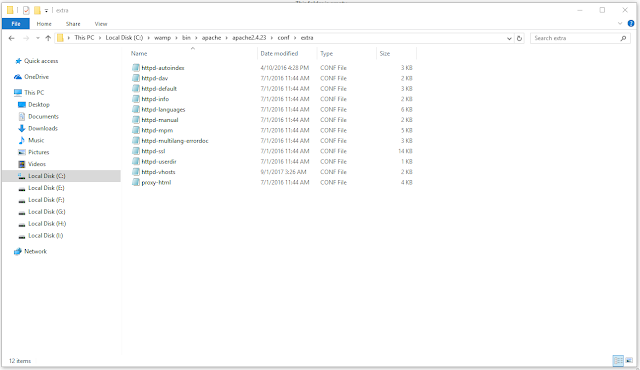Click date '9/1/2017 3:26 AM' of httpd-vhosts
This screenshot has width=640, height=370.
pos(283,172)
